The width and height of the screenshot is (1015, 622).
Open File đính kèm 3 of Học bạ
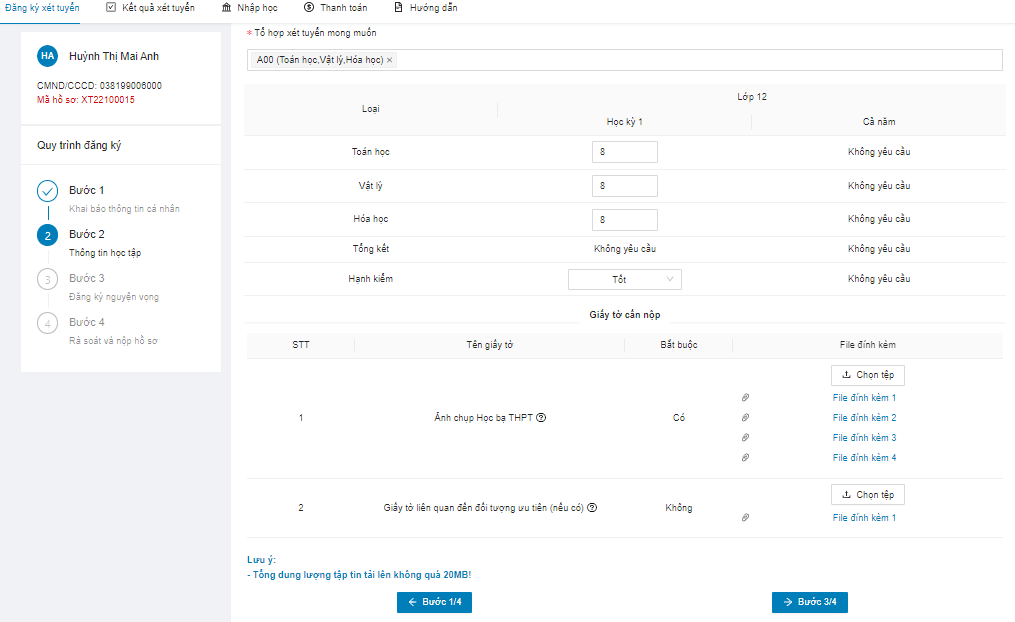click(864, 438)
